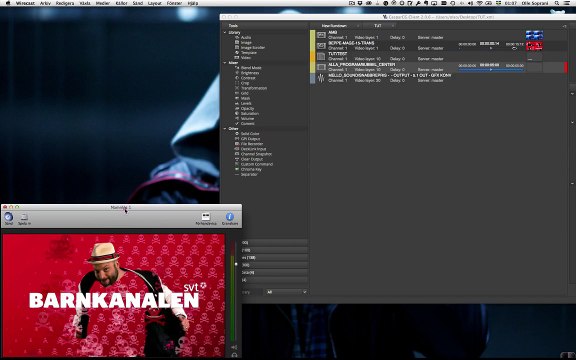Select the Chroma Key tool
The height and width of the screenshot is (360, 576).
pos(251,169)
